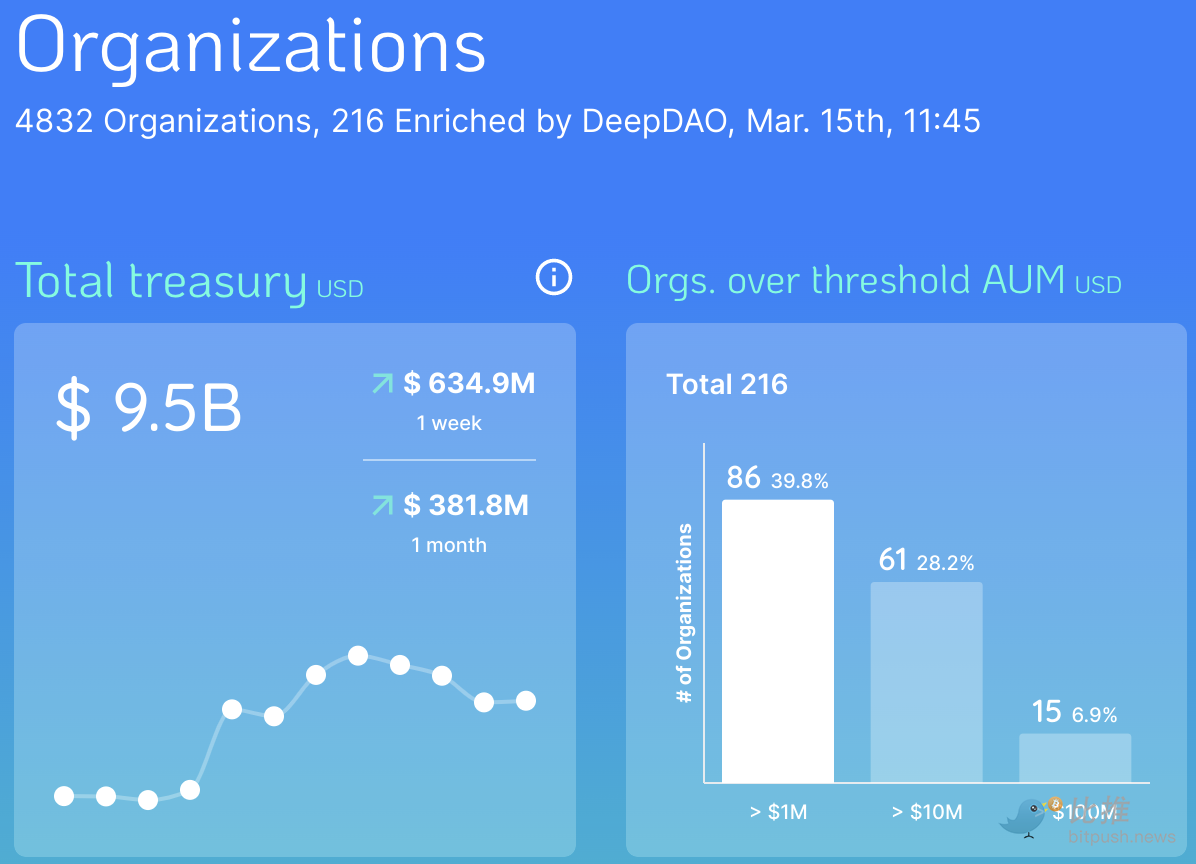1196x864 pixels.
Task: Select the shortest bar showing 15 organizations
Action: [x=1075, y=758]
